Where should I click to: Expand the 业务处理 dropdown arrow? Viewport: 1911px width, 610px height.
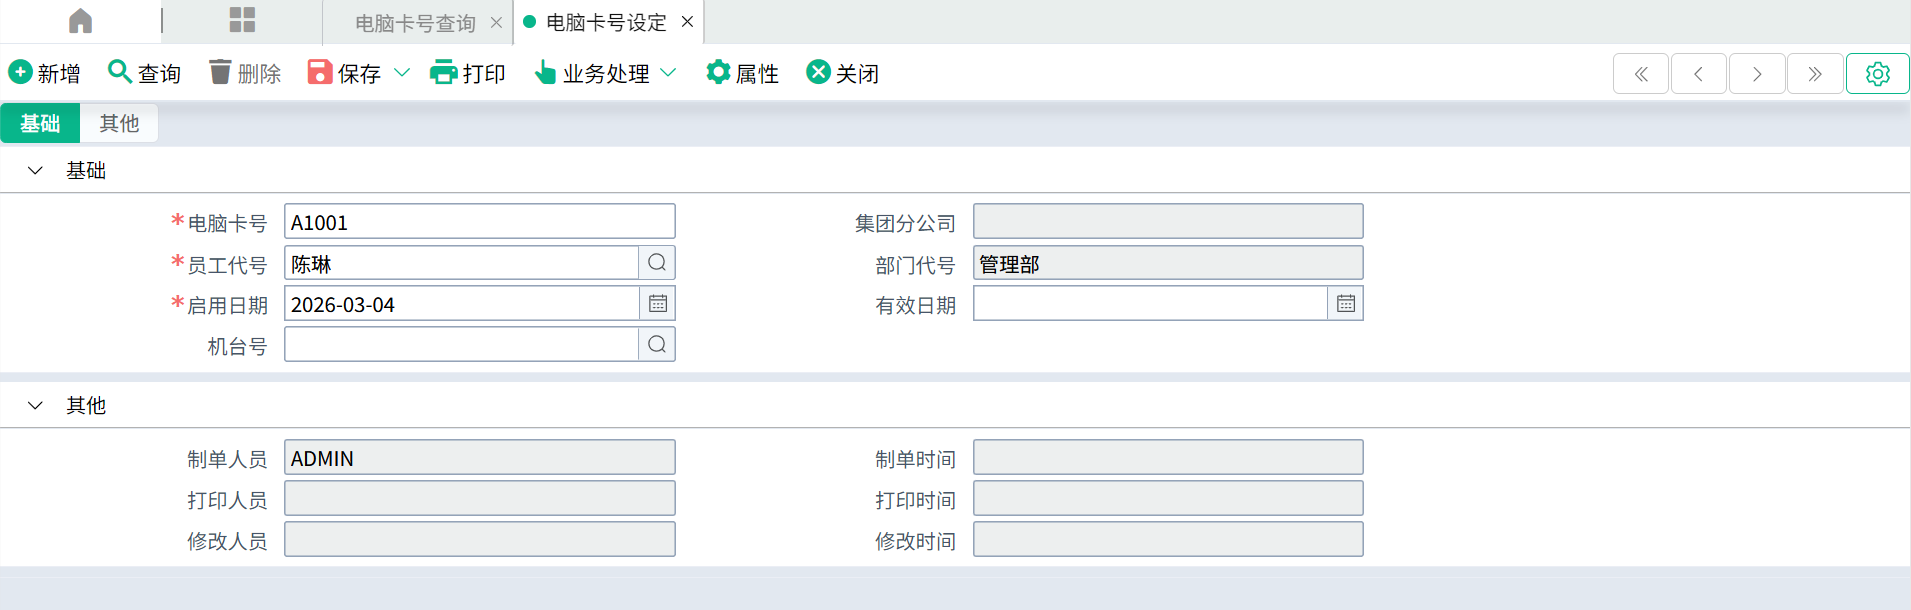[669, 73]
